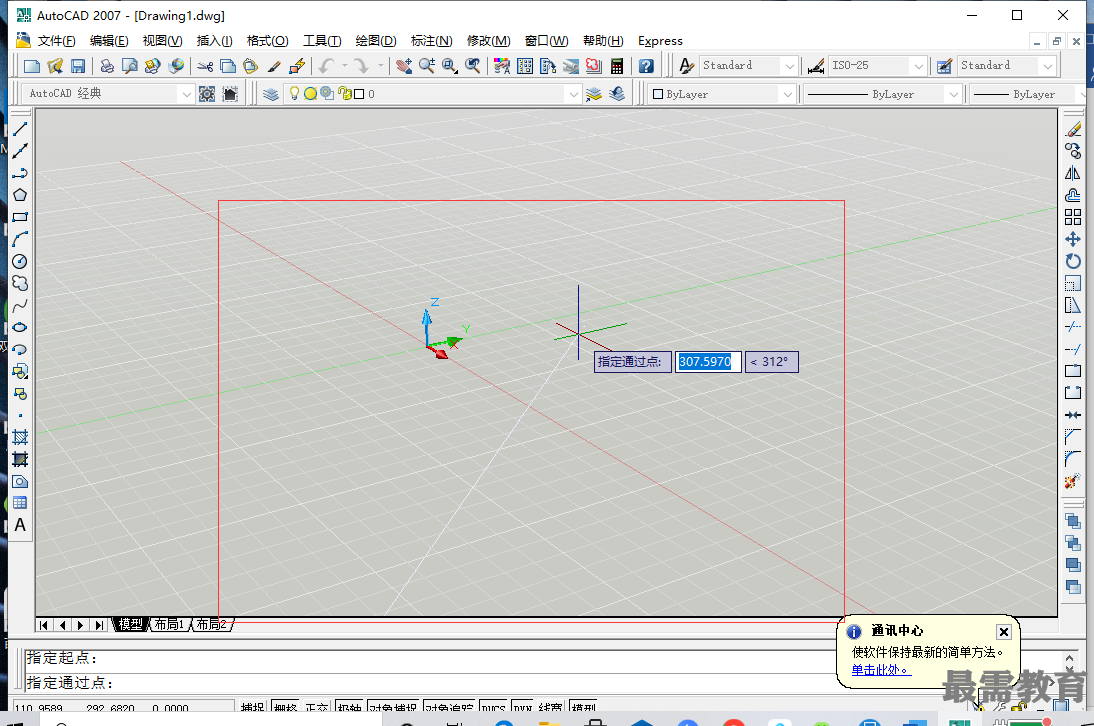
Task: Click the Undo arrow icon
Action: pyautogui.click(x=326, y=66)
